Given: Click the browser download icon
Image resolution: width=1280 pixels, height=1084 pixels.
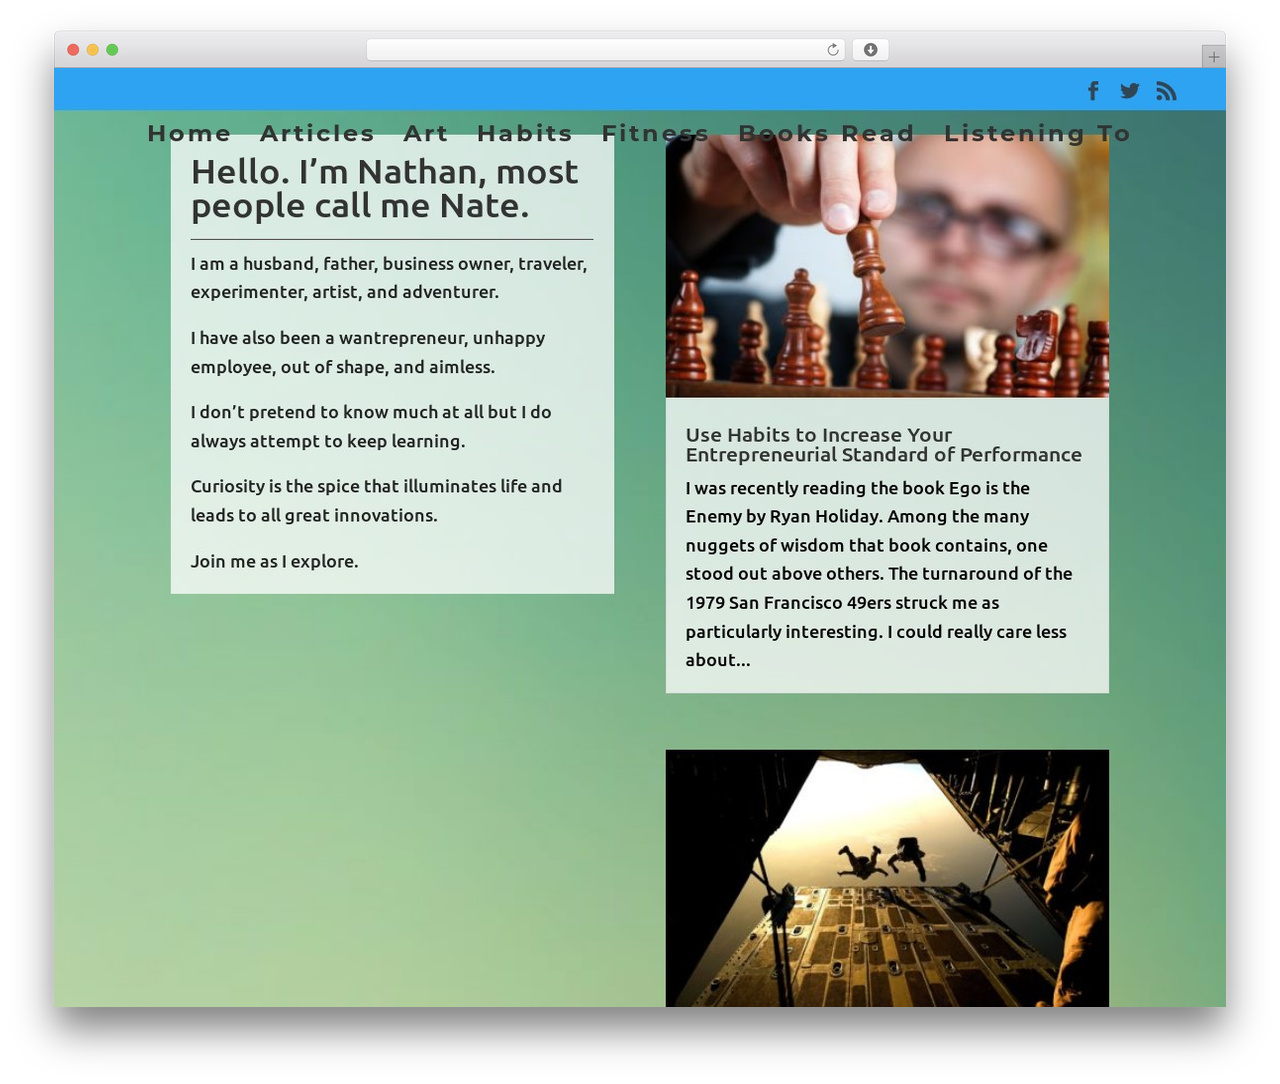Looking at the screenshot, I should pyautogui.click(x=870, y=50).
